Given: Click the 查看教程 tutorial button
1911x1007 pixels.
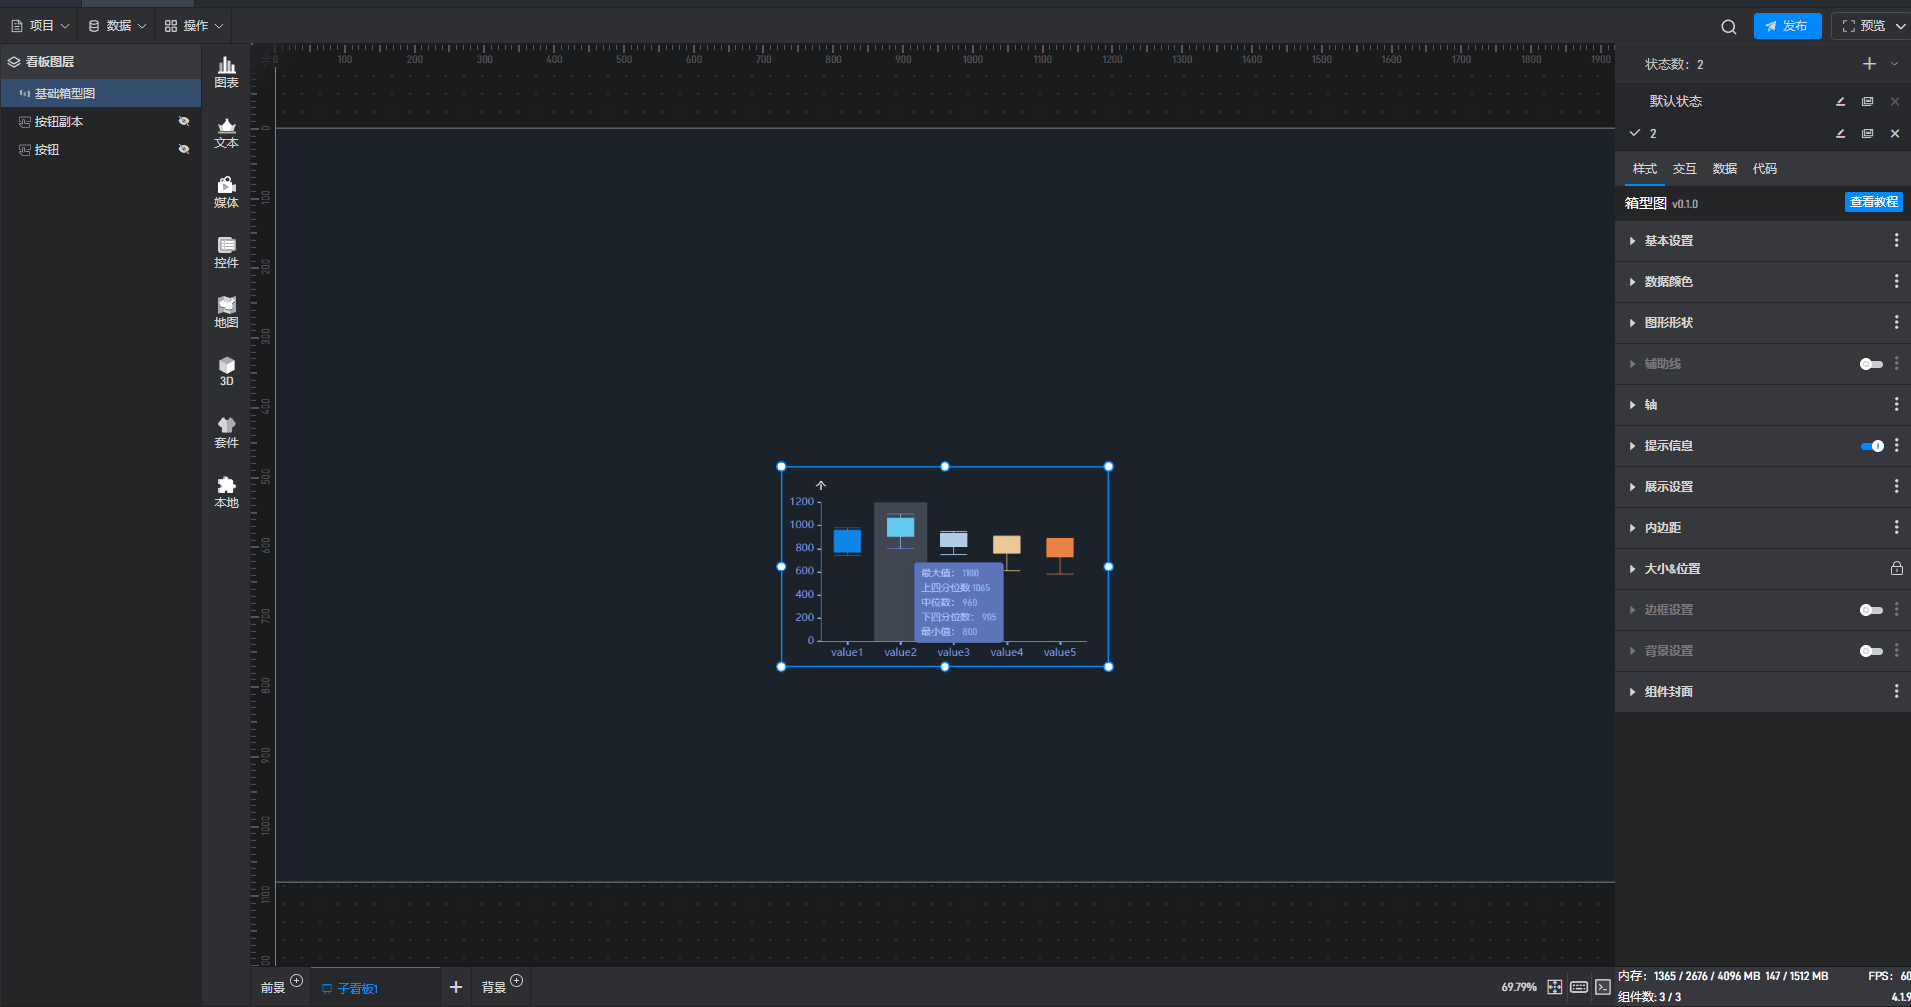Looking at the screenshot, I should [x=1873, y=202].
